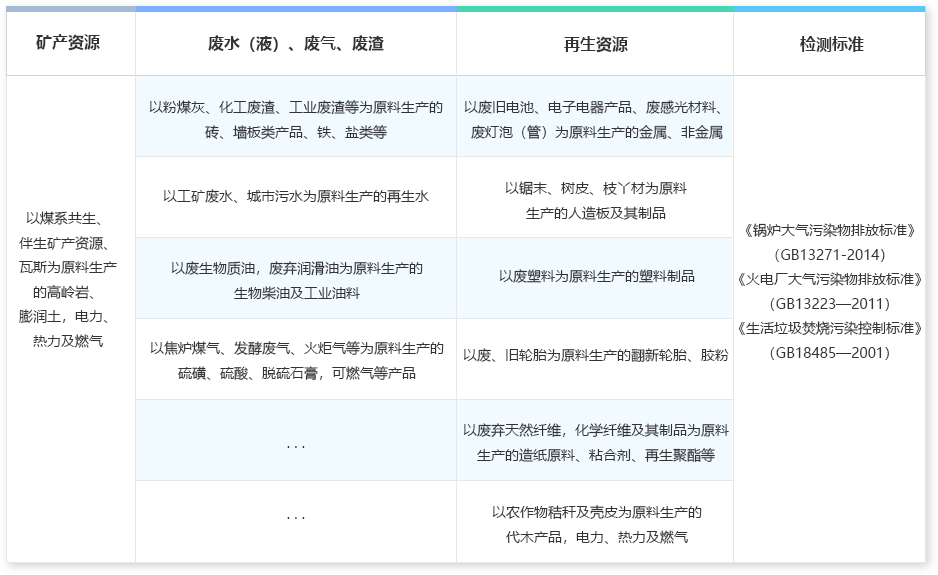Screen dimensions: 938x575
Task: Click the text 《火电厂大气污染物排放标准》
Action: pyautogui.click(x=830, y=279)
